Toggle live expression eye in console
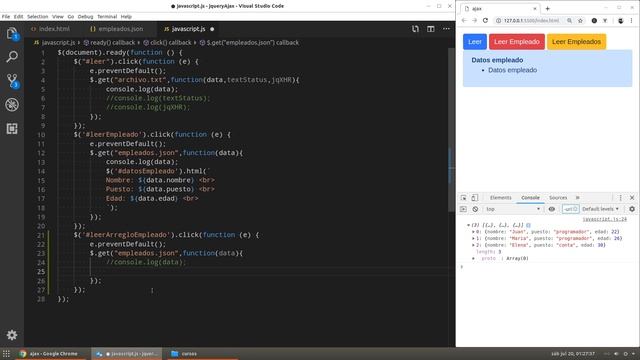Screen dimensions: 640x360 [551, 209]
